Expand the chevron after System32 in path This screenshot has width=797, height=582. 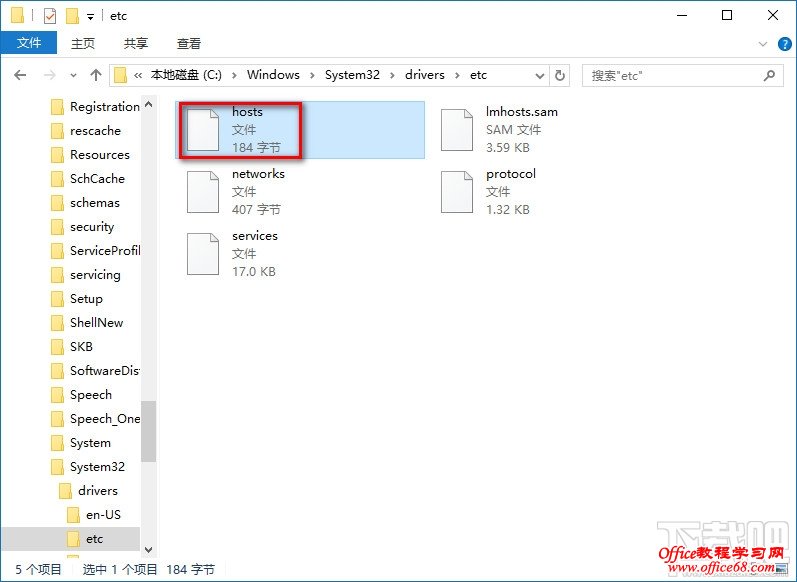click(392, 76)
